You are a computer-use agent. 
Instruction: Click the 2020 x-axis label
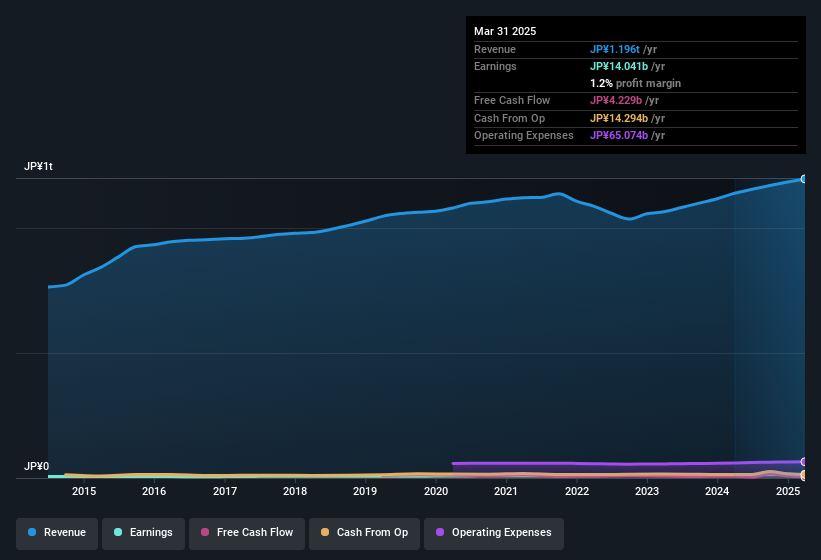click(436, 491)
